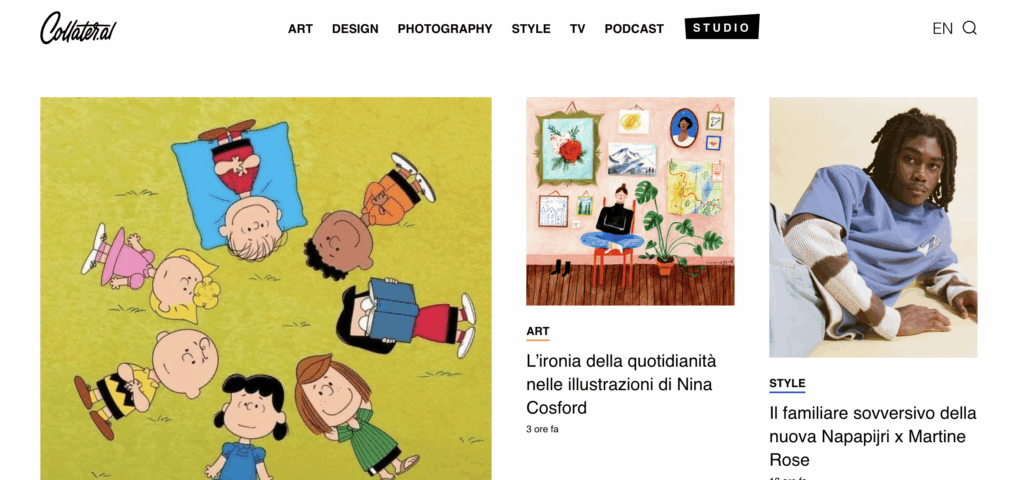Screen dimensions: 1024x480
Task: Go home via the Collateral logo
Action: (x=78, y=28)
